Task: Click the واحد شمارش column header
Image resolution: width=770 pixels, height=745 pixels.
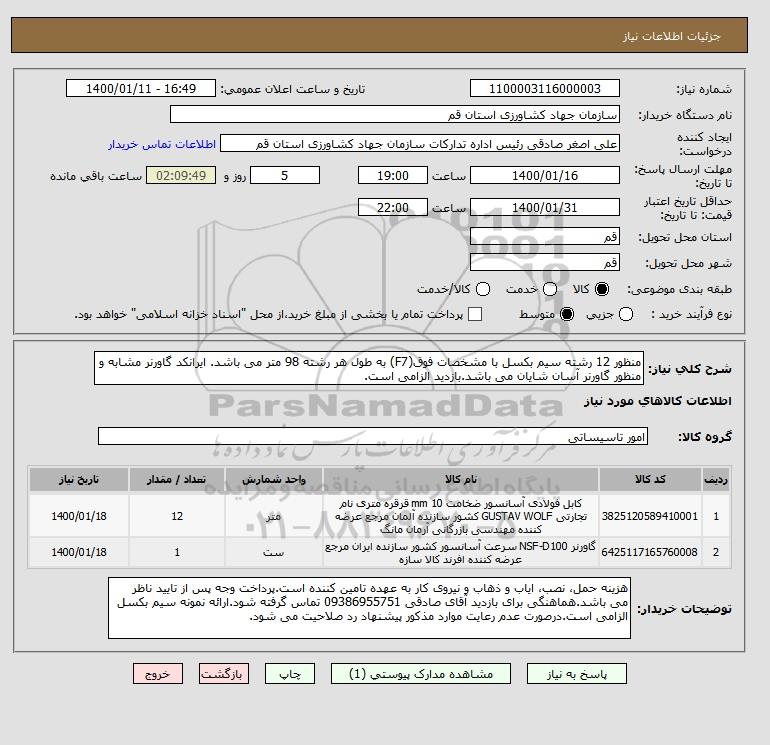Action: [x=274, y=479]
